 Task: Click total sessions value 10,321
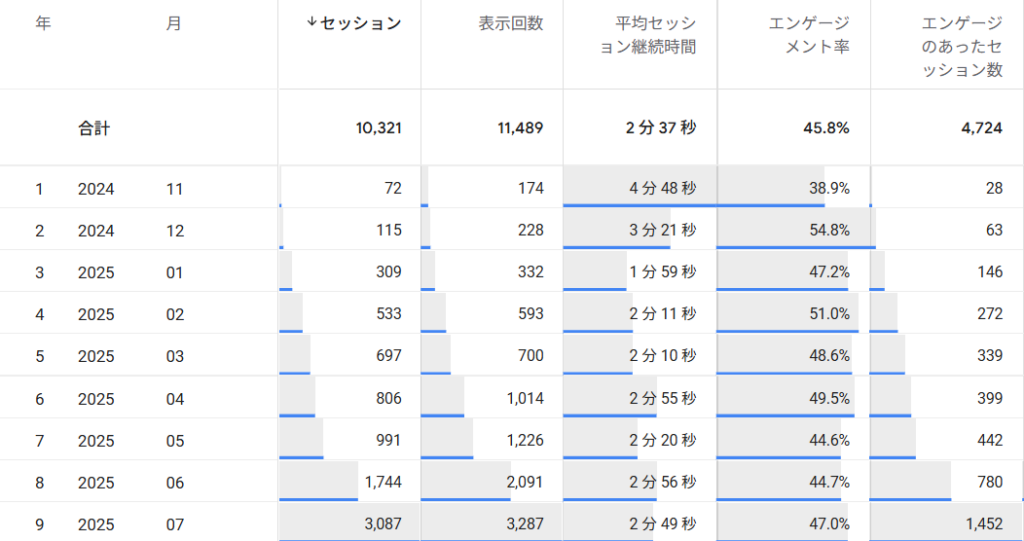tap(378, 128)
